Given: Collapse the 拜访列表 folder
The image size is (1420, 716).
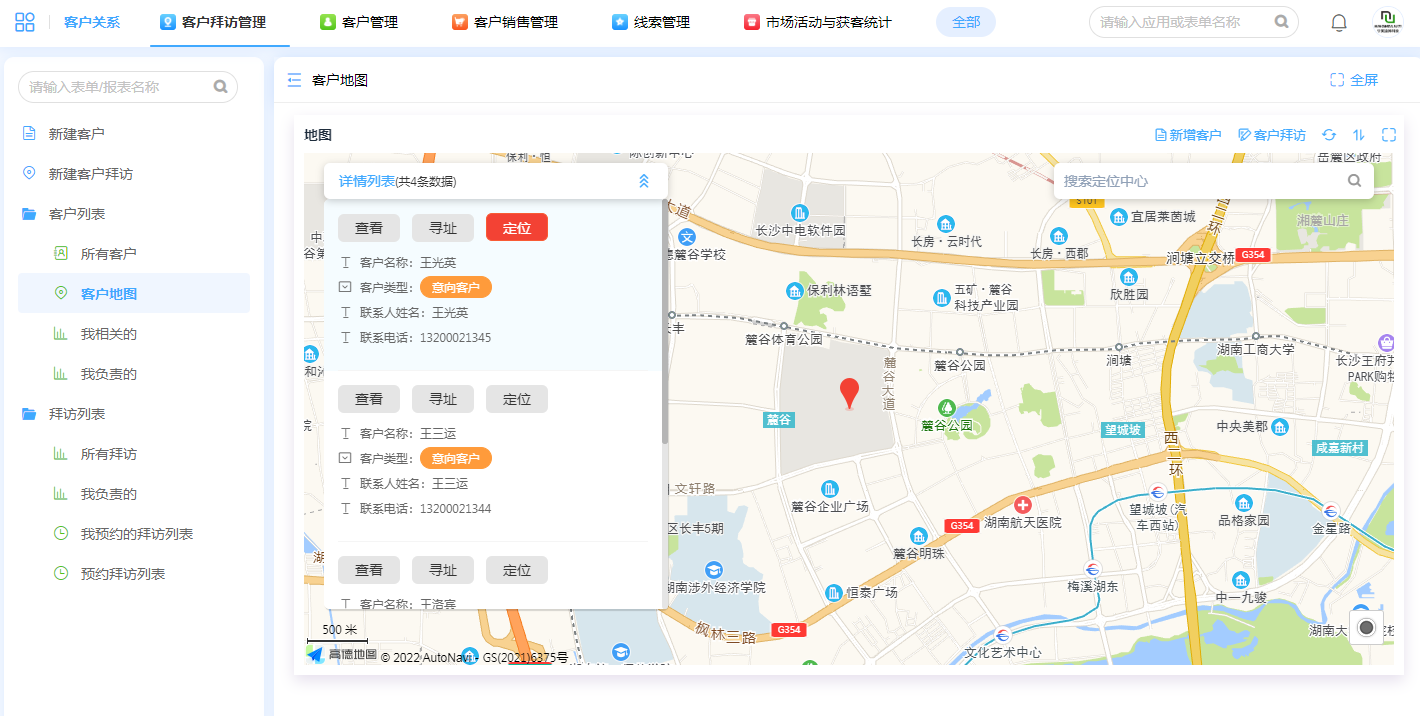Looking at the screenshot, I should (x=30, y=414).
